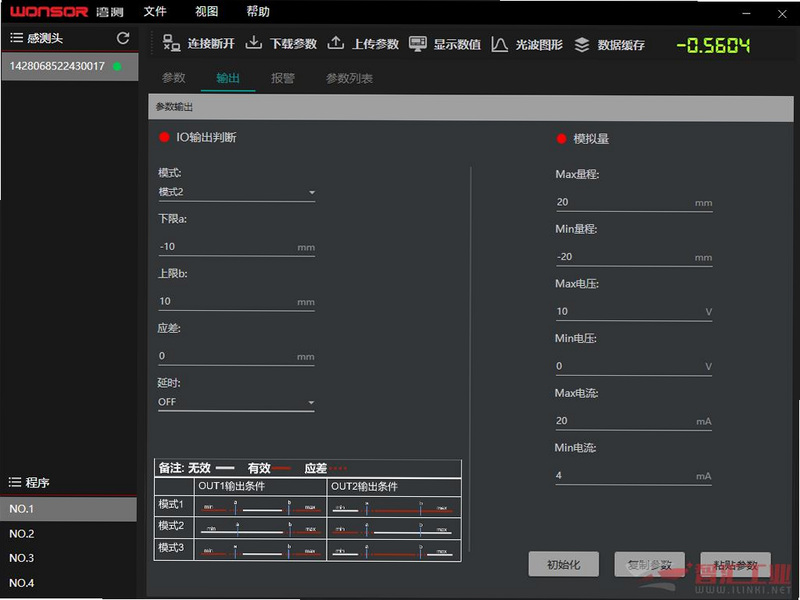Switch to the 参数 tab

(173, 78)
